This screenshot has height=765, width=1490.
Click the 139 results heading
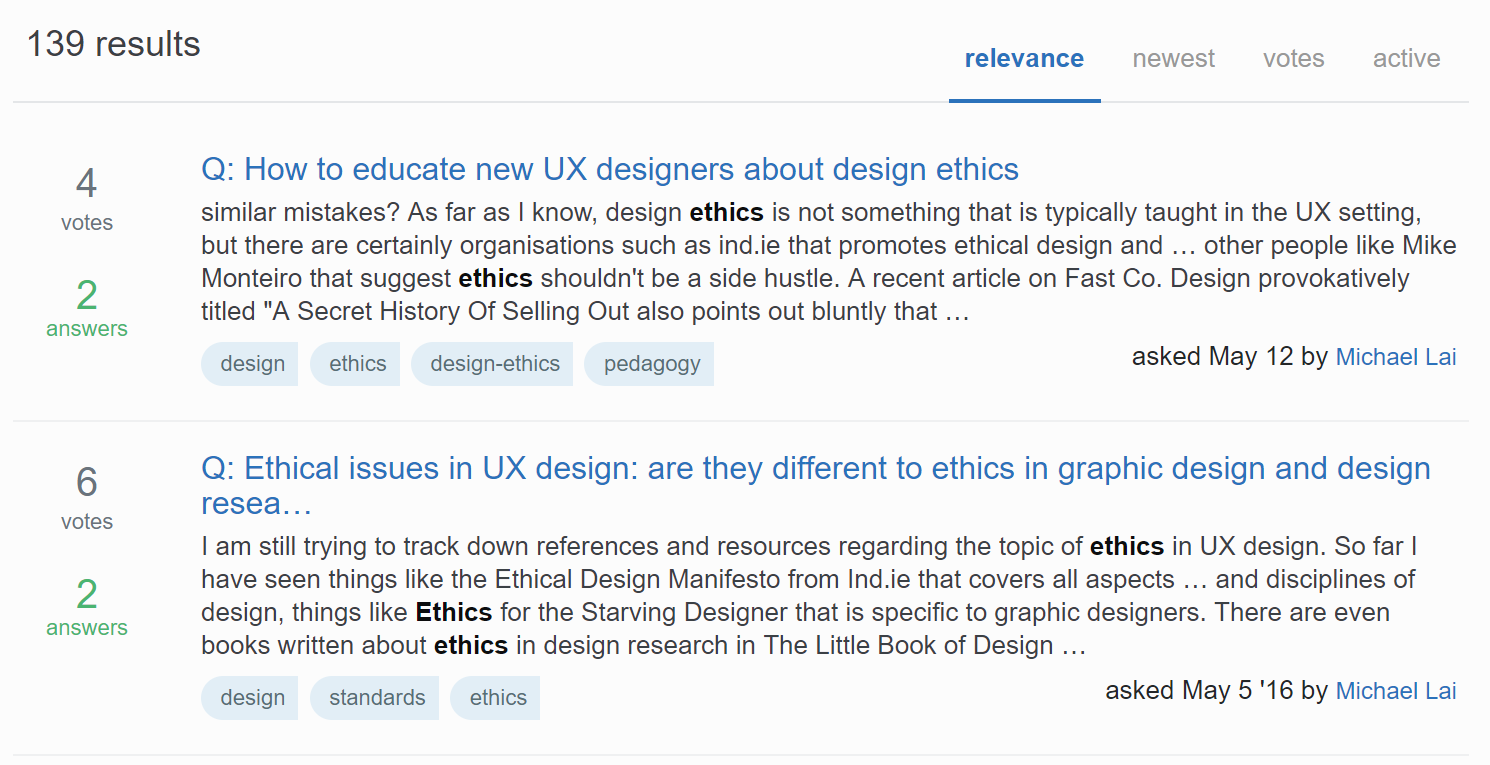coord(113,44)
